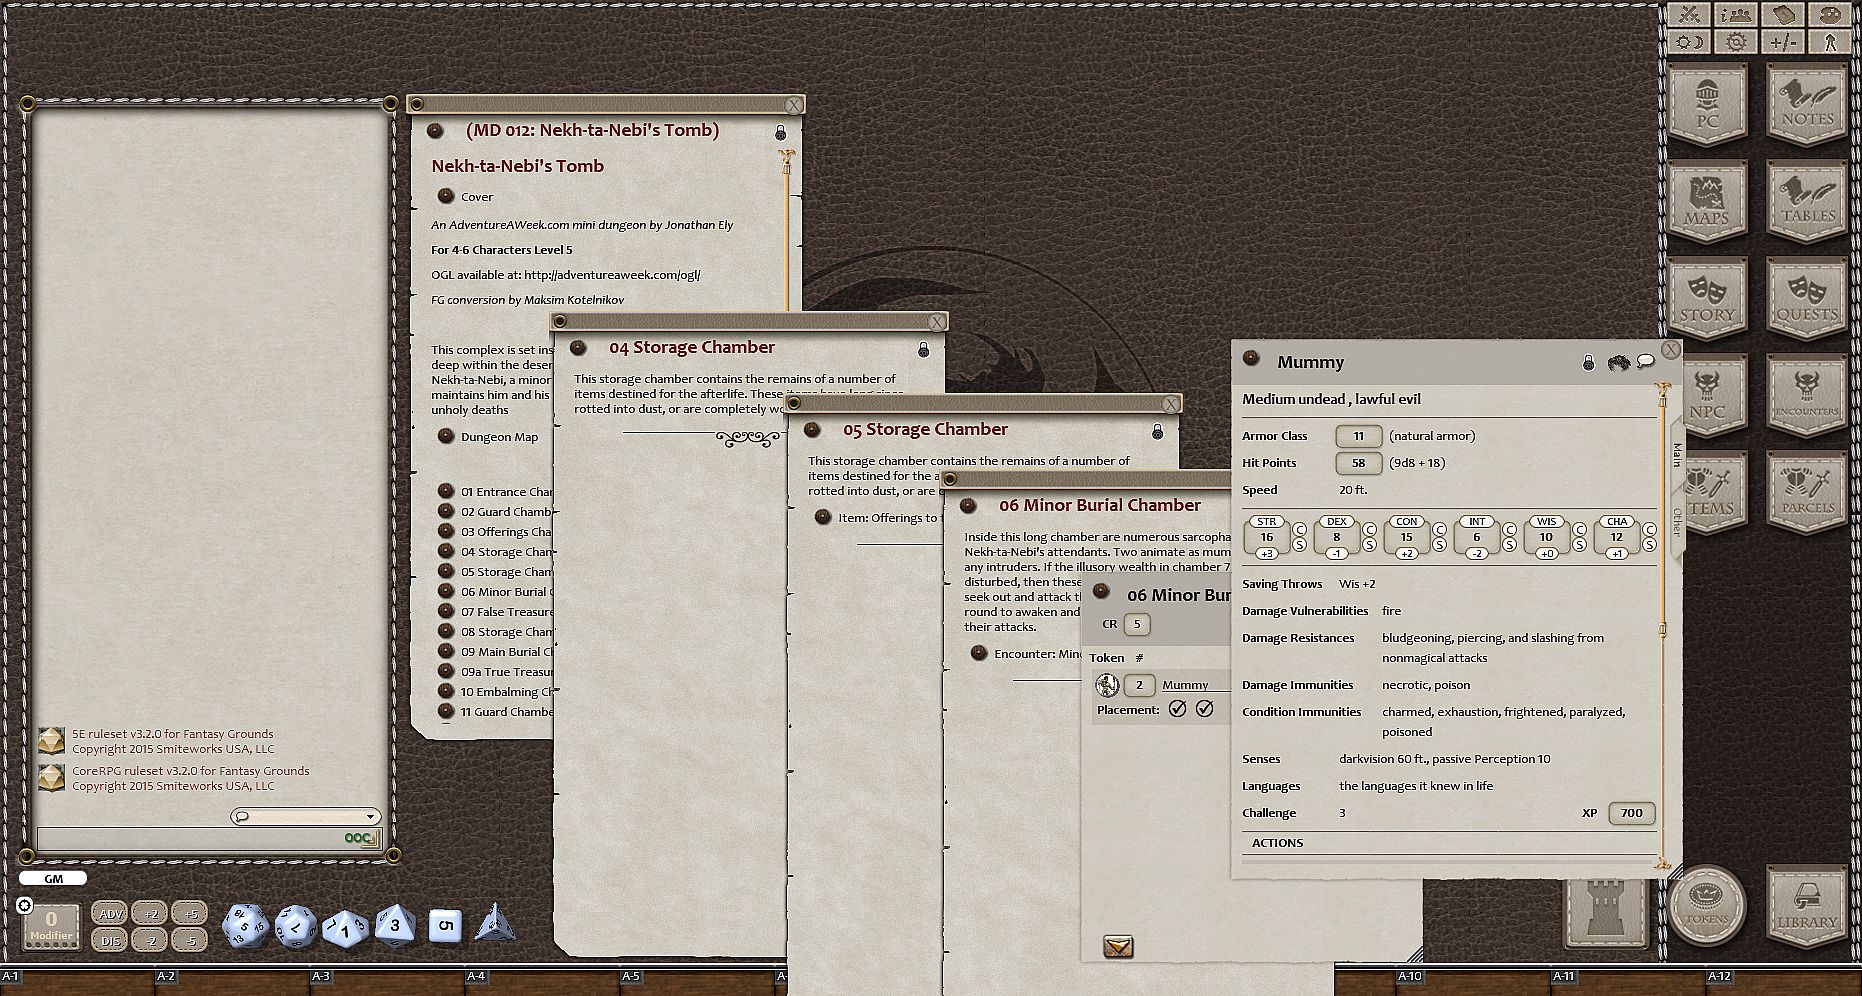The width and height of the screenshot is (1862, 996).
Task: Open the plus/minus modifiers icon
Action: coord(1783,42)
